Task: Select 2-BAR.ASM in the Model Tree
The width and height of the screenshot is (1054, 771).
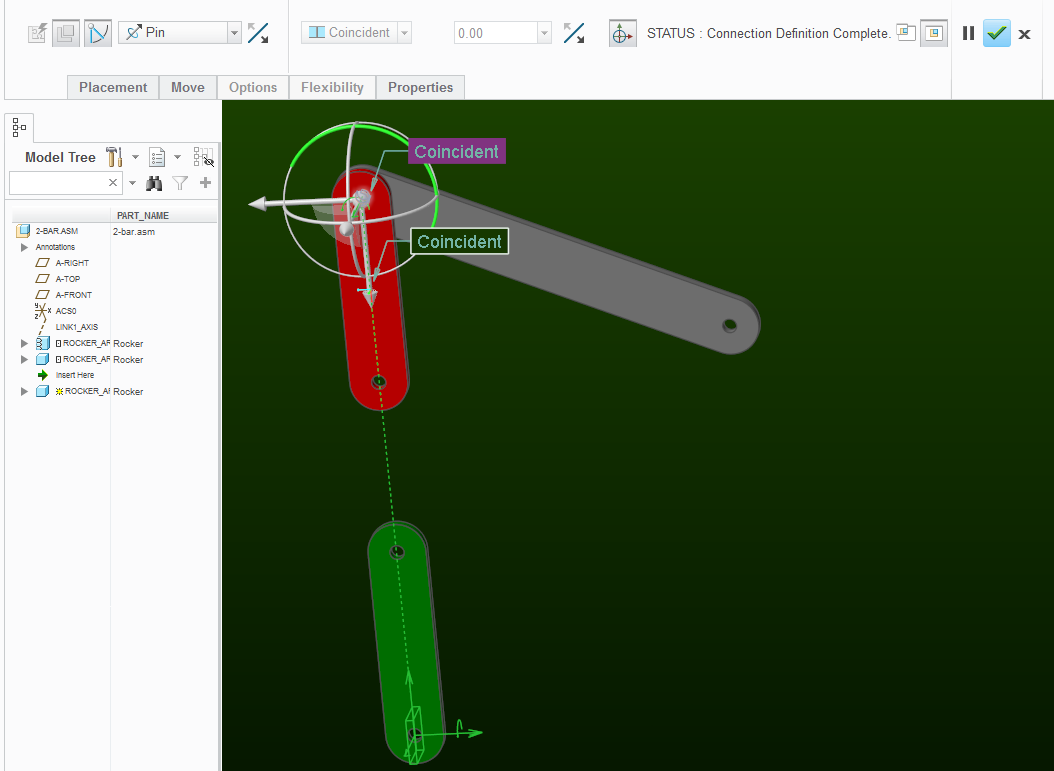Action: (56, 231)
